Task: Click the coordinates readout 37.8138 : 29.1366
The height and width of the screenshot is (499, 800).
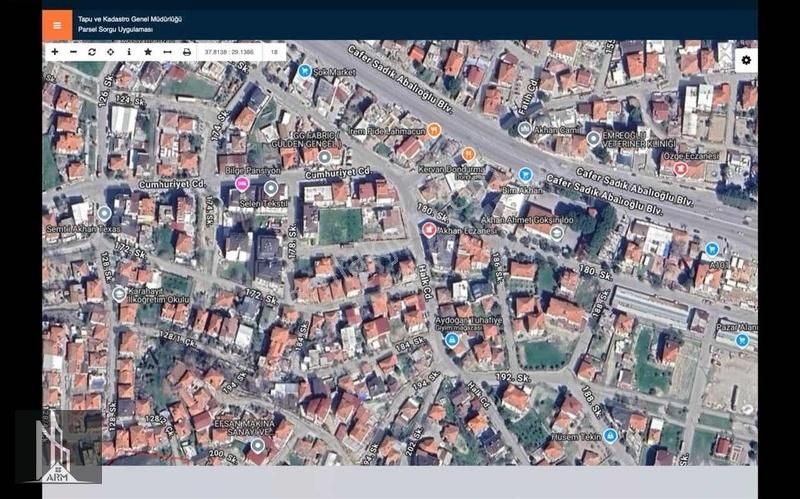Action: click(229, 52)
